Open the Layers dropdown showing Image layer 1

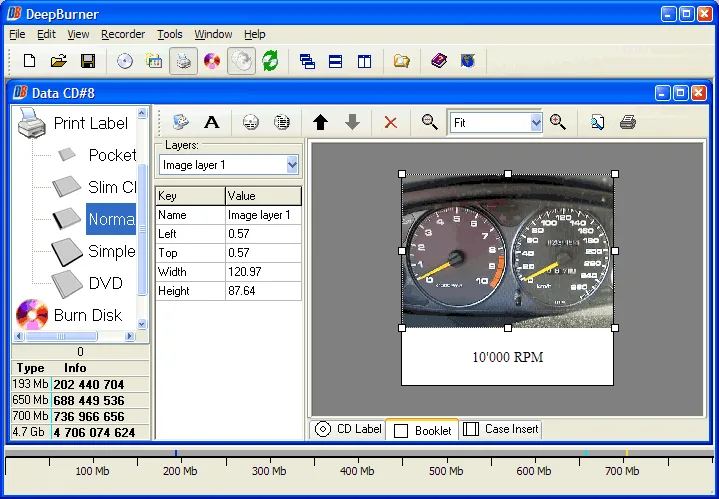[228, 165]
